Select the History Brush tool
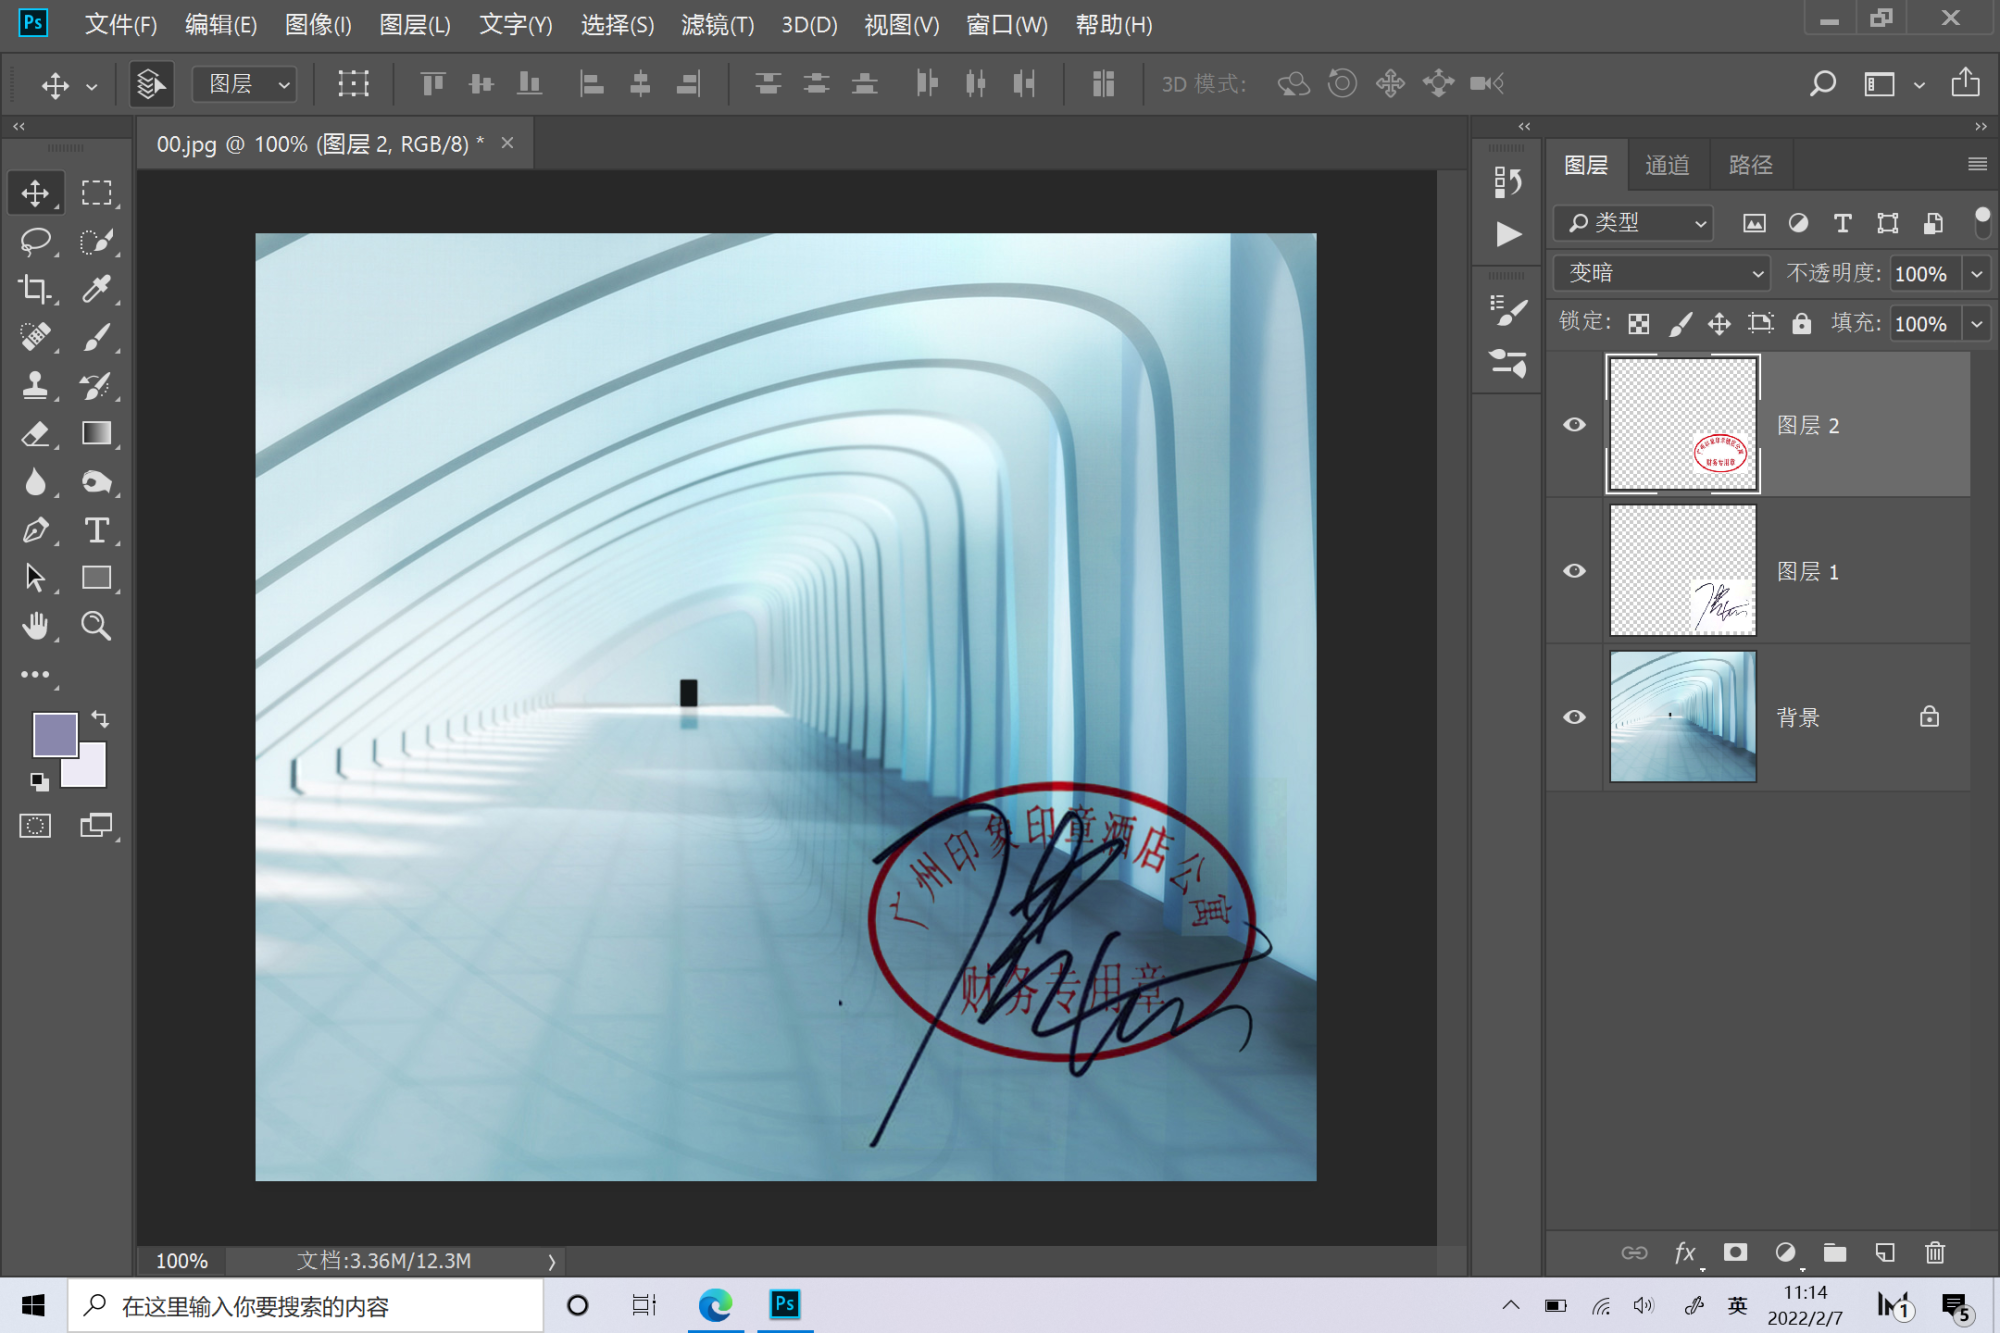The width and height of the screenshot is (2000, 1333). [x=96, y=385]
